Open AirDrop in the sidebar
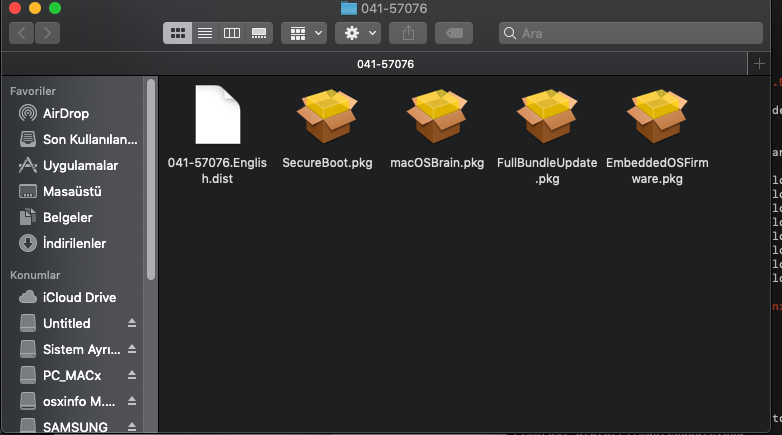Screen dimensions: 782x435 click(x=66, y=113)
